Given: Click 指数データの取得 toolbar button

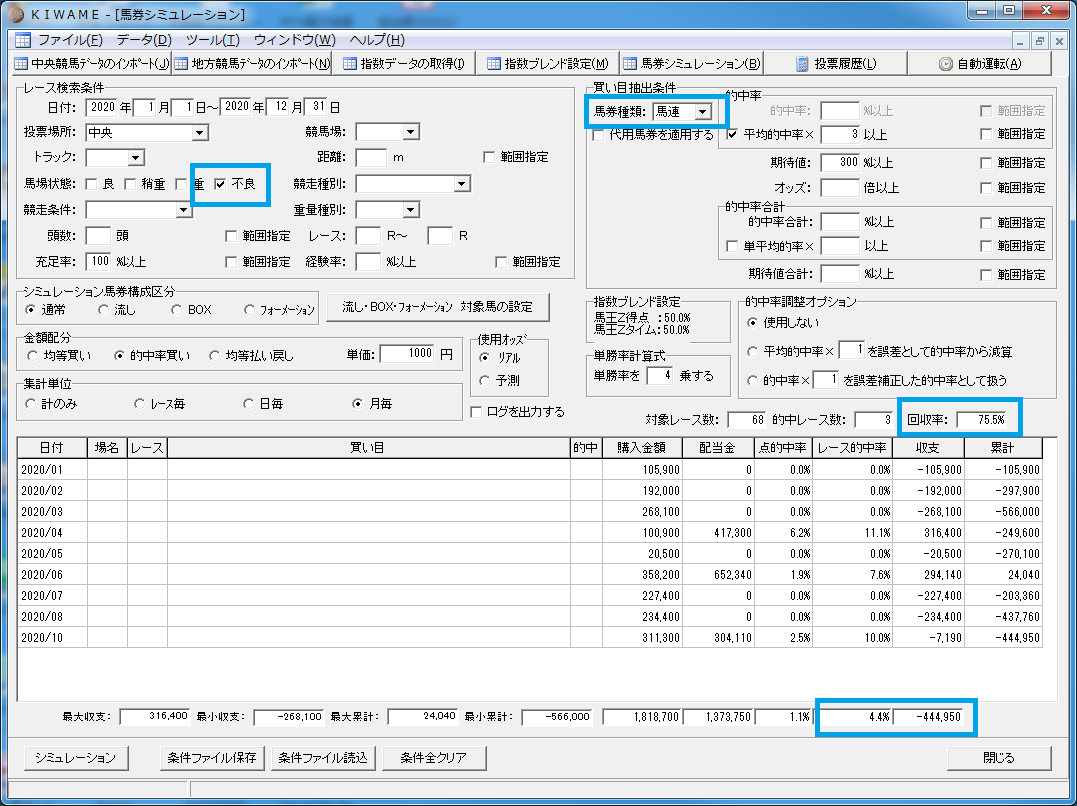Looking at the screenshot, I should coord(403,64).
